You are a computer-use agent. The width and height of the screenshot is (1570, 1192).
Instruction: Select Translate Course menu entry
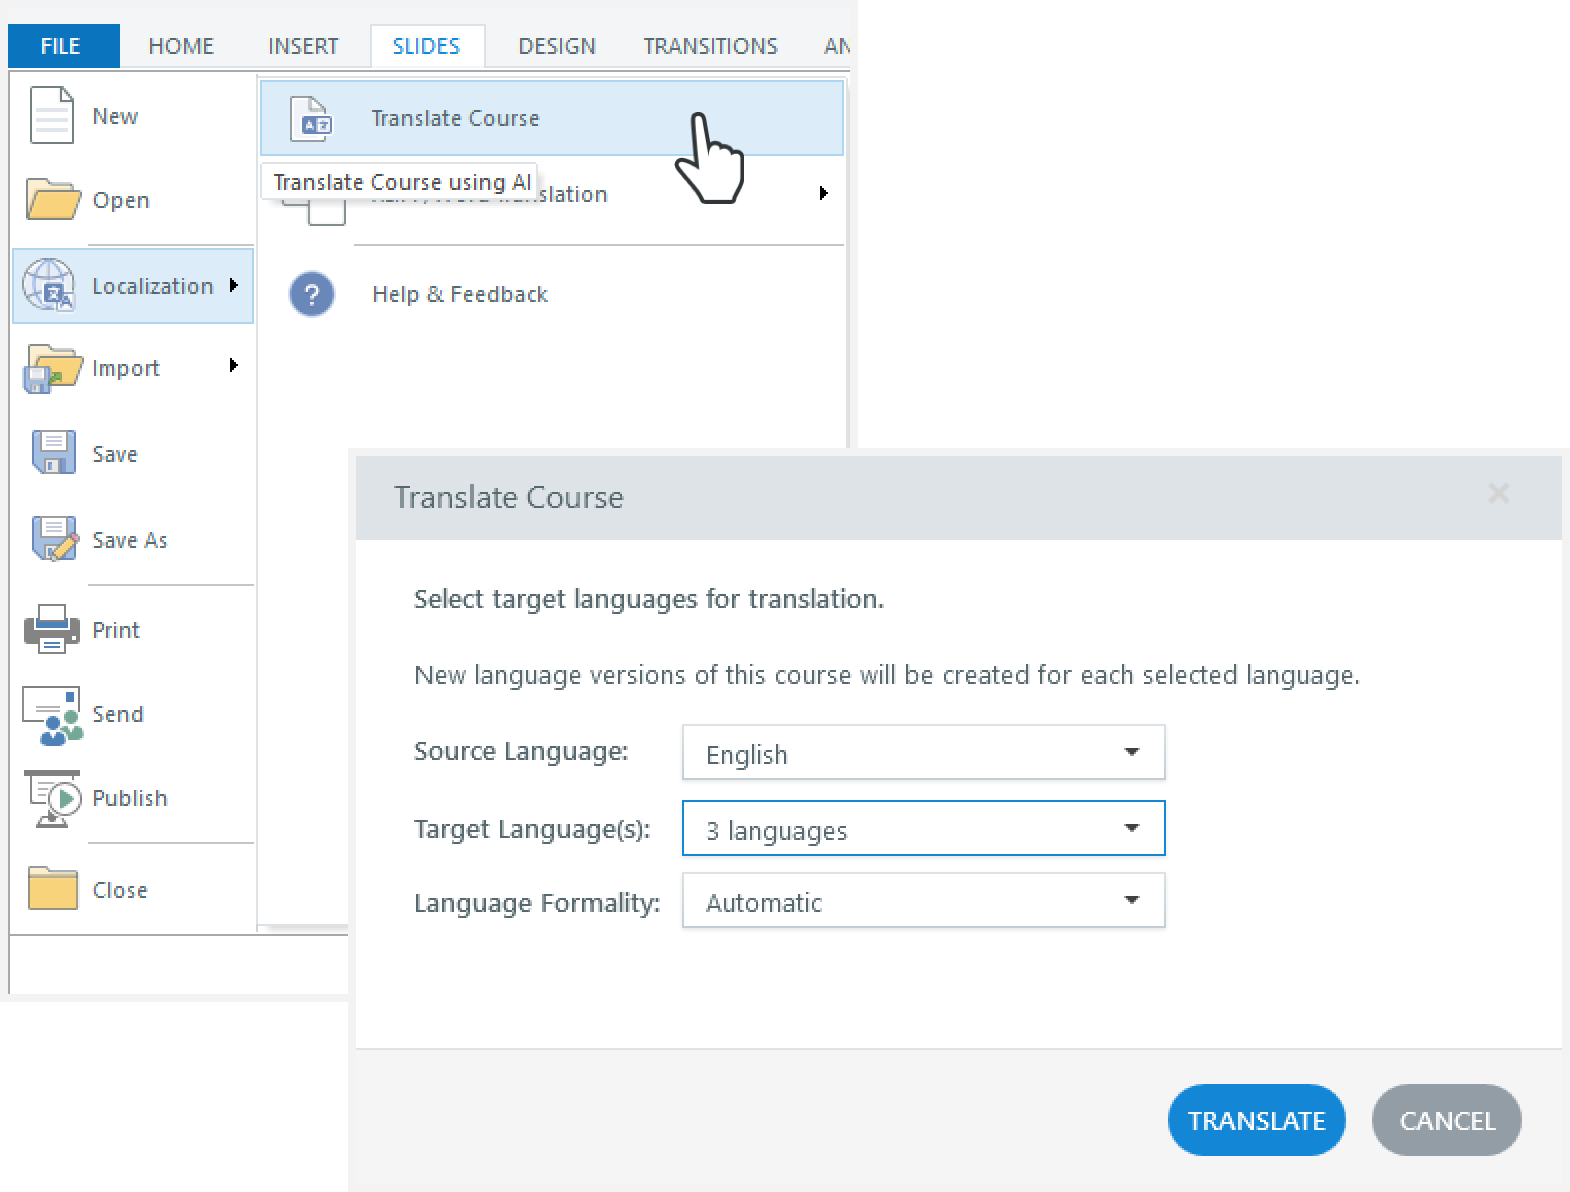(x=455, y=118)
